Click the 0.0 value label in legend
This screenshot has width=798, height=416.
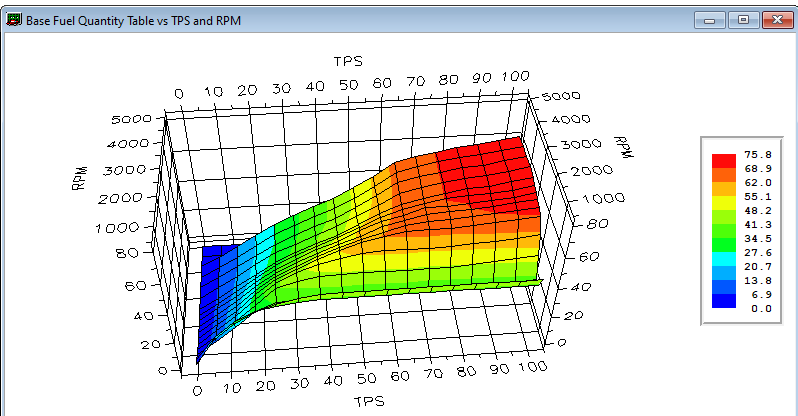[x=760, y=309]
